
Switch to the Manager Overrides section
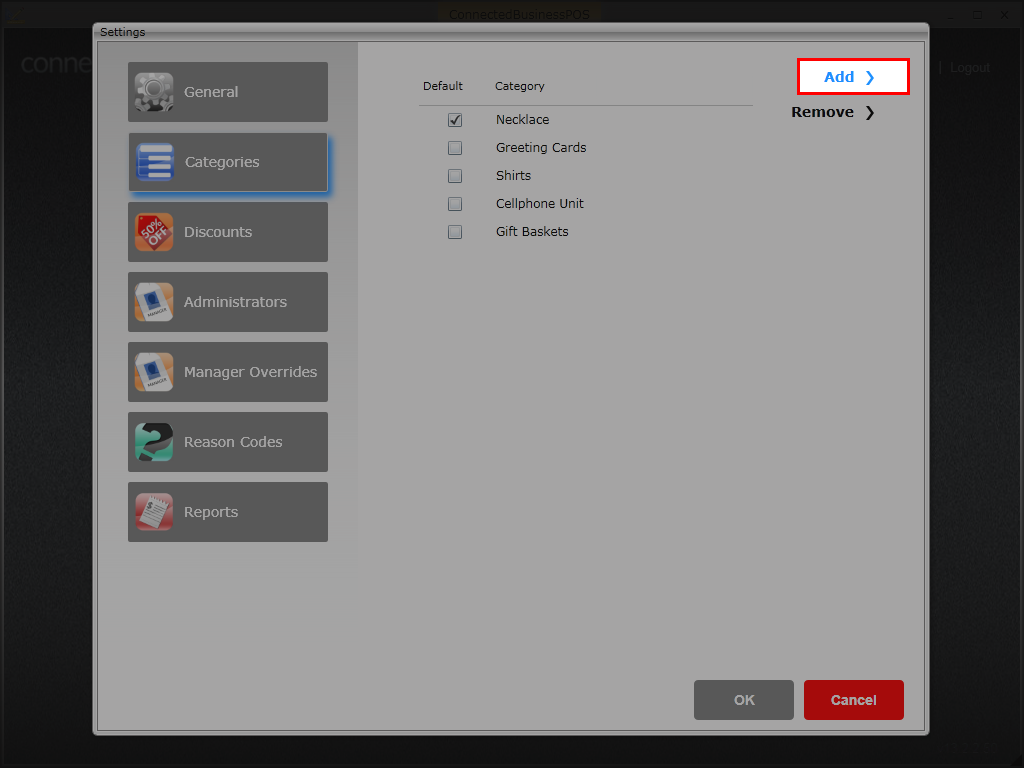[228, 372]
